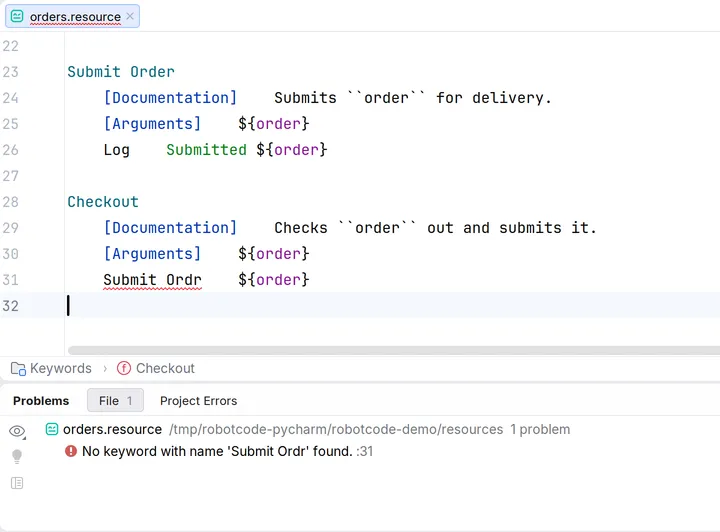Viewport: 720px width, 532px height.
Task: Click the orders.resource file icon in Problems
Action: (x=52, y=429)
